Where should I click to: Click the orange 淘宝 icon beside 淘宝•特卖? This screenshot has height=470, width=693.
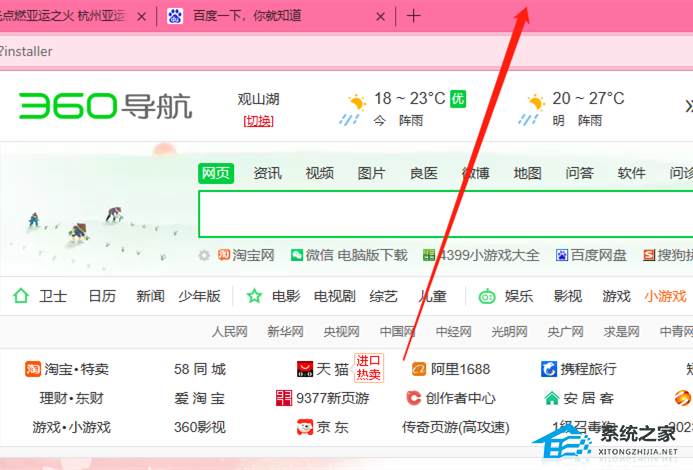tap(33, 369)
